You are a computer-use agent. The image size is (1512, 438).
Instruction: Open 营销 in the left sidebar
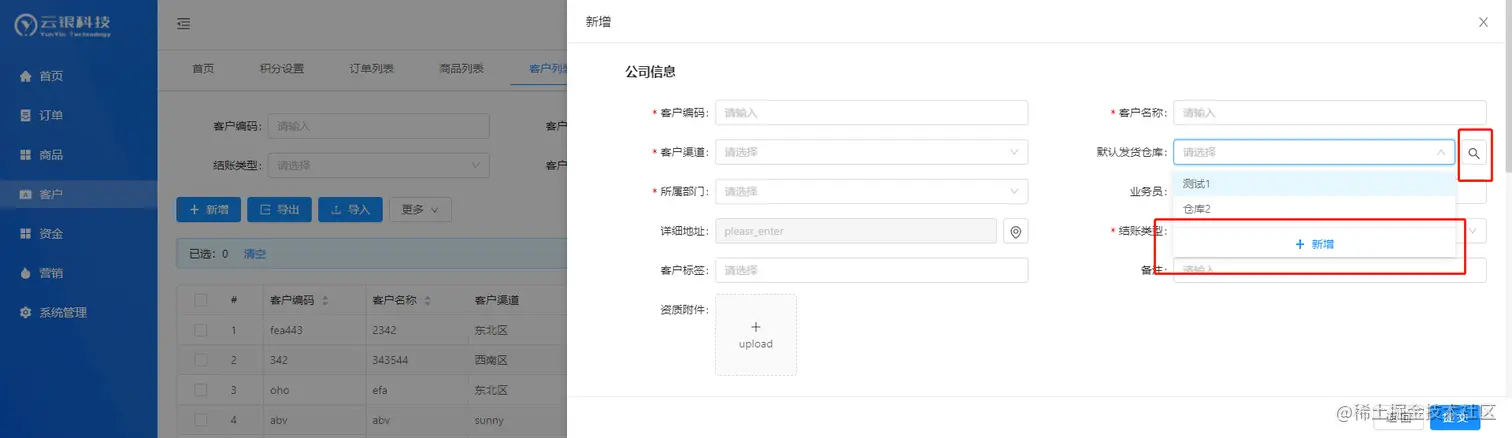[x=79, y=273]
